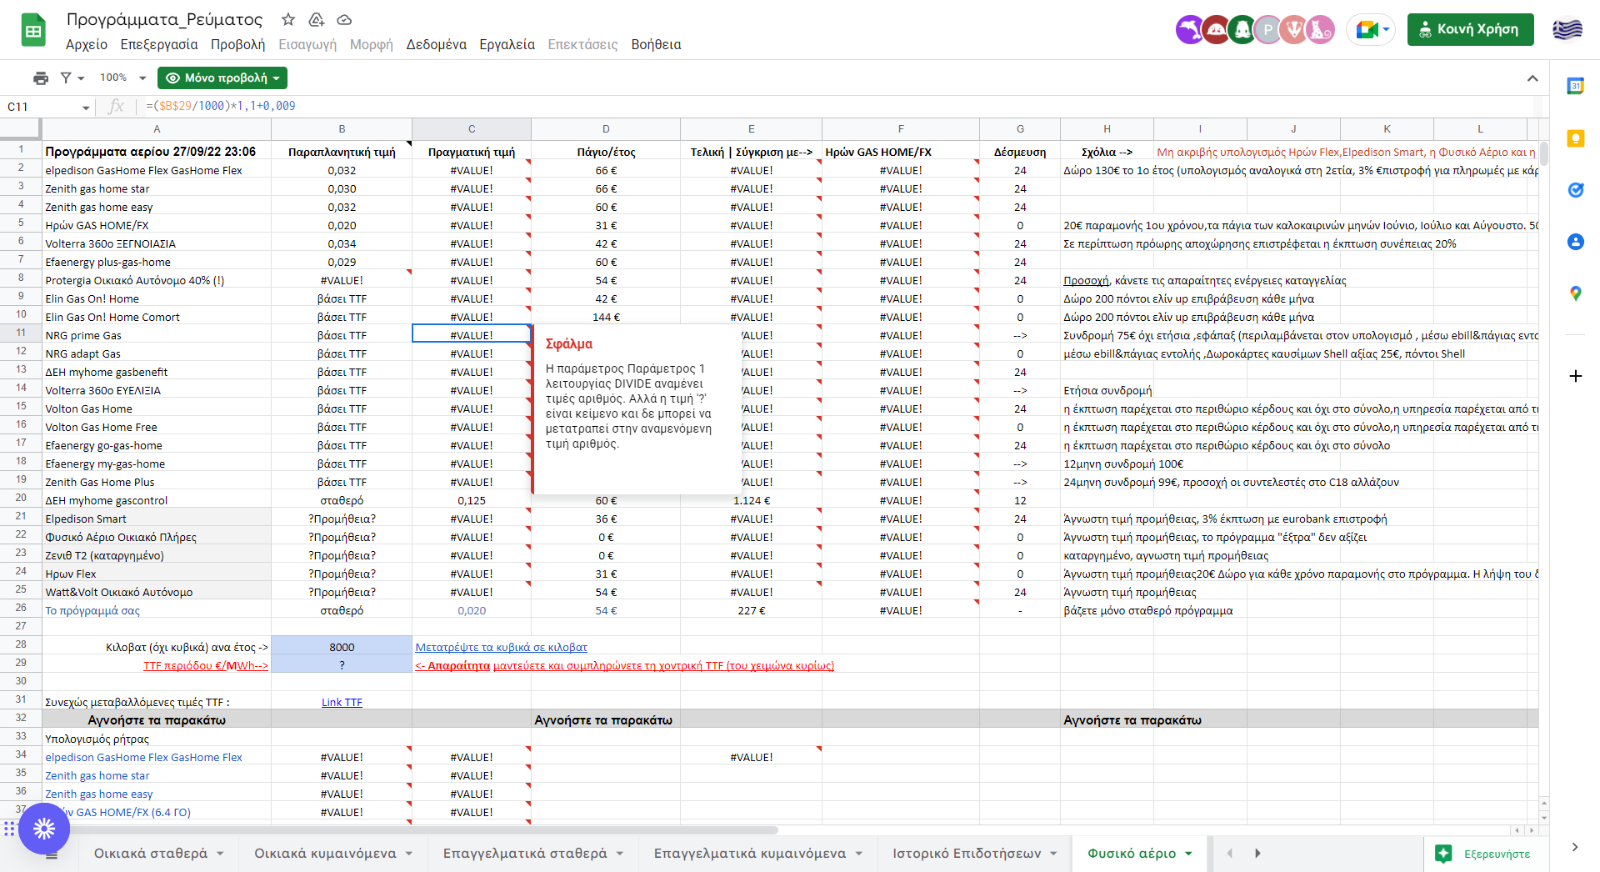Open Επαγγελματικά σταθερά tab dropdown arrow
Viewport: 1600px width, 872px height.
tap(620, 854)
